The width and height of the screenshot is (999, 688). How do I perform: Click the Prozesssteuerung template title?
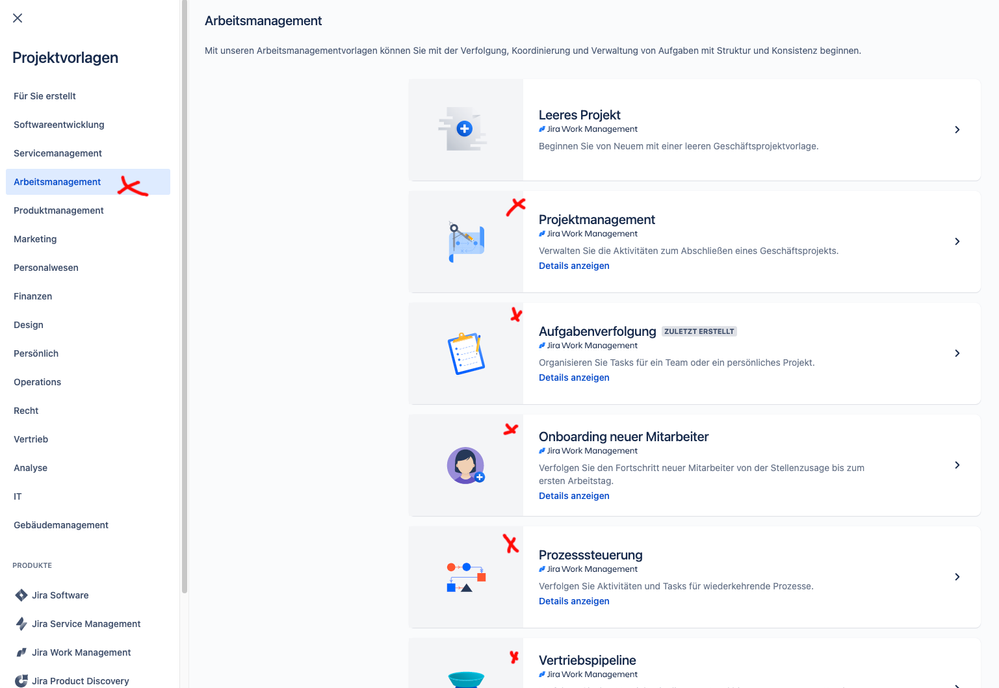591,555
